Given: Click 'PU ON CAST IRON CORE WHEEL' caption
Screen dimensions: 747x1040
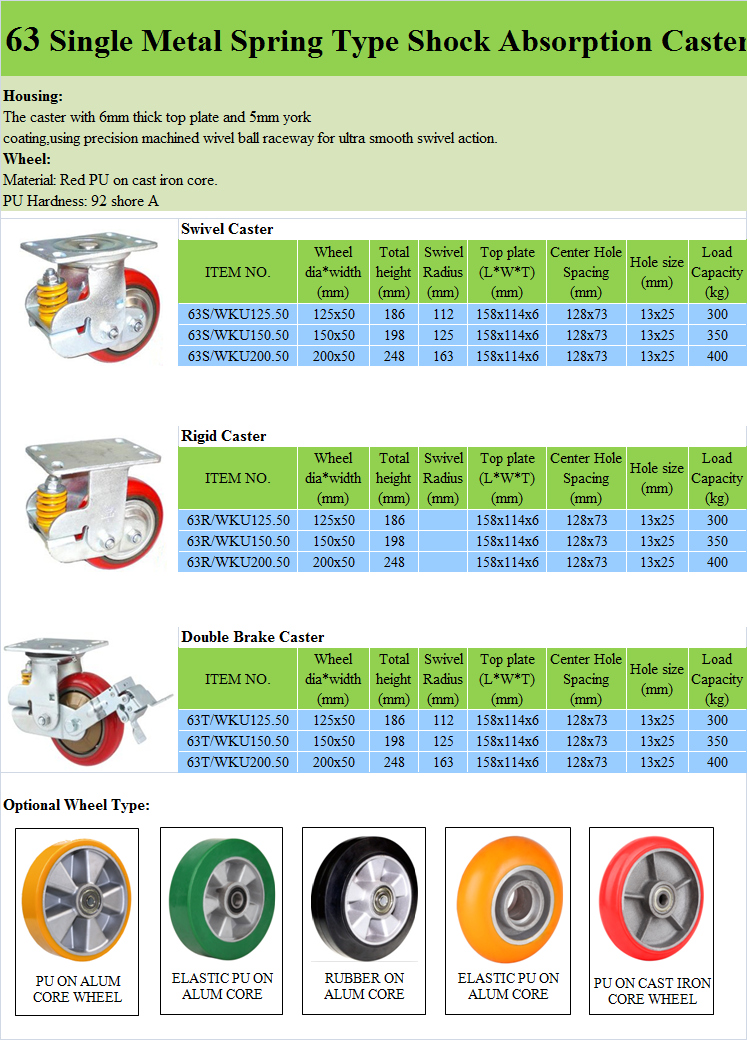Looking at the screenshot, I should point(652,991).
